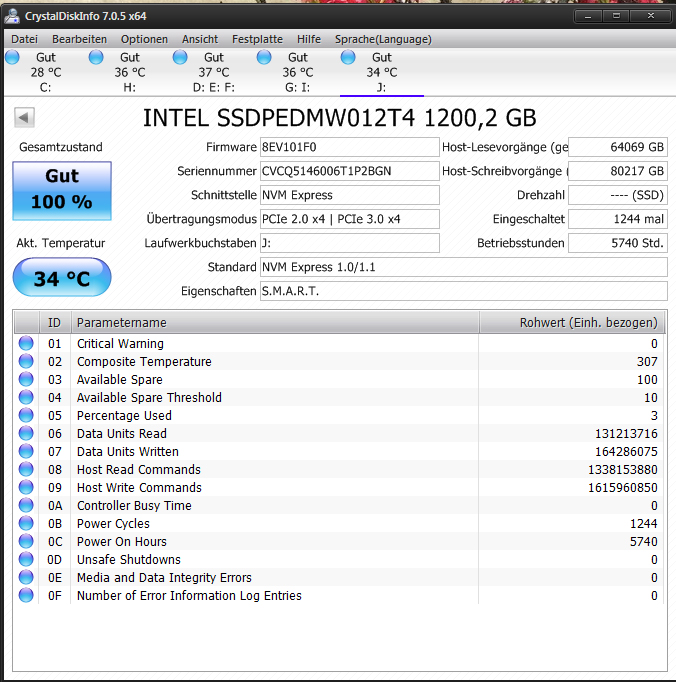Click the Standard field NVM Express 1.0/1.1
This screenshot has width=676, height=682.
[464, 267]
